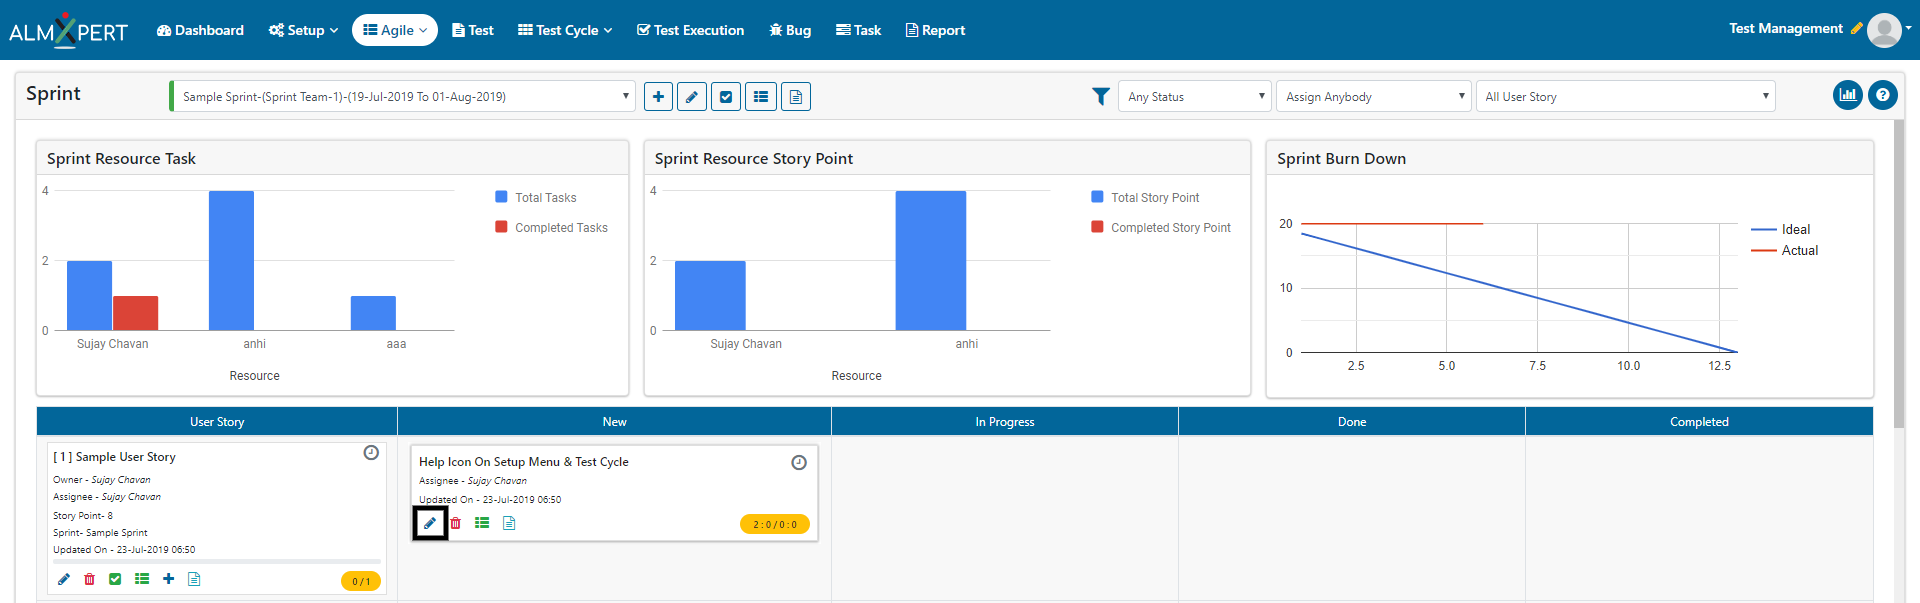This screenshot has width=1920, height=603.
Task: Expand the Test Cycle menu
Action: pos(565,30)
